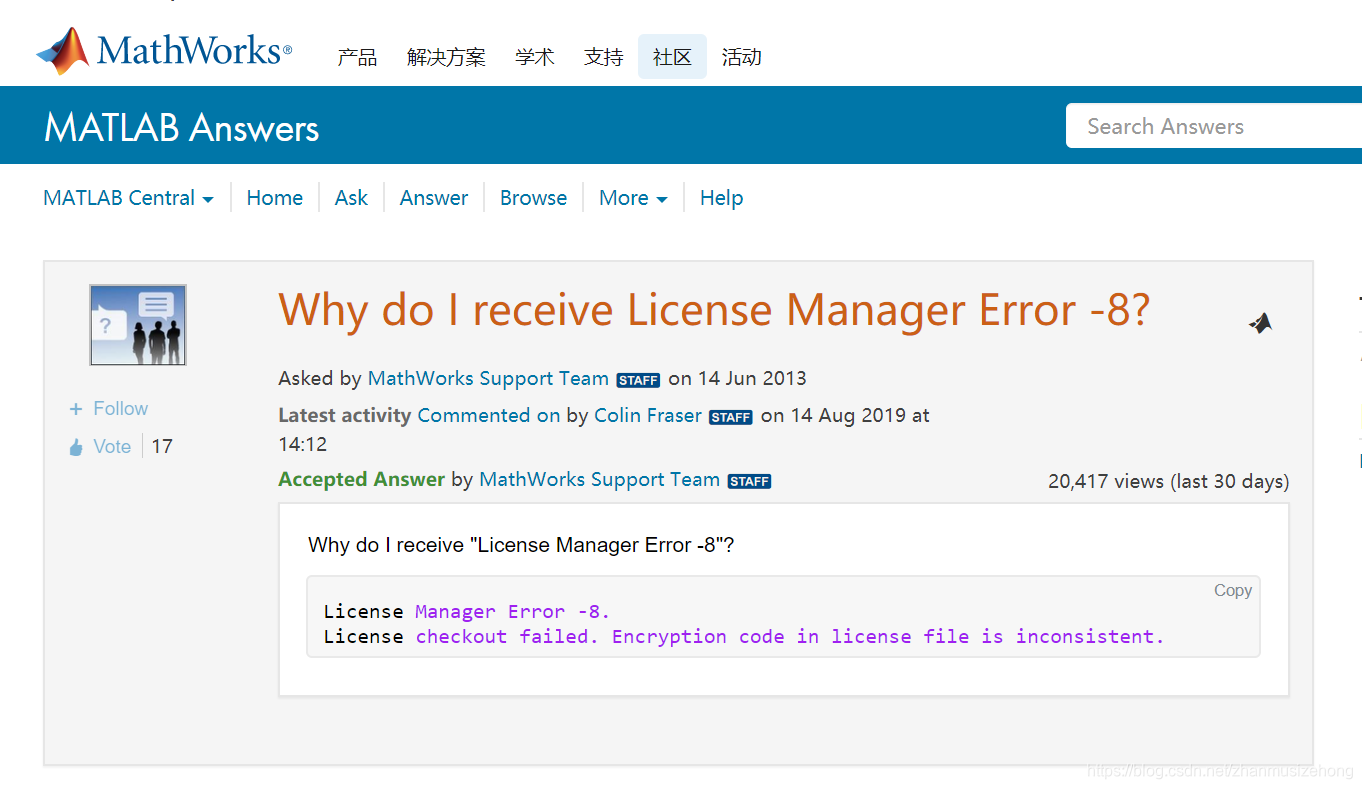Open the Answer tab

(433, 198)
